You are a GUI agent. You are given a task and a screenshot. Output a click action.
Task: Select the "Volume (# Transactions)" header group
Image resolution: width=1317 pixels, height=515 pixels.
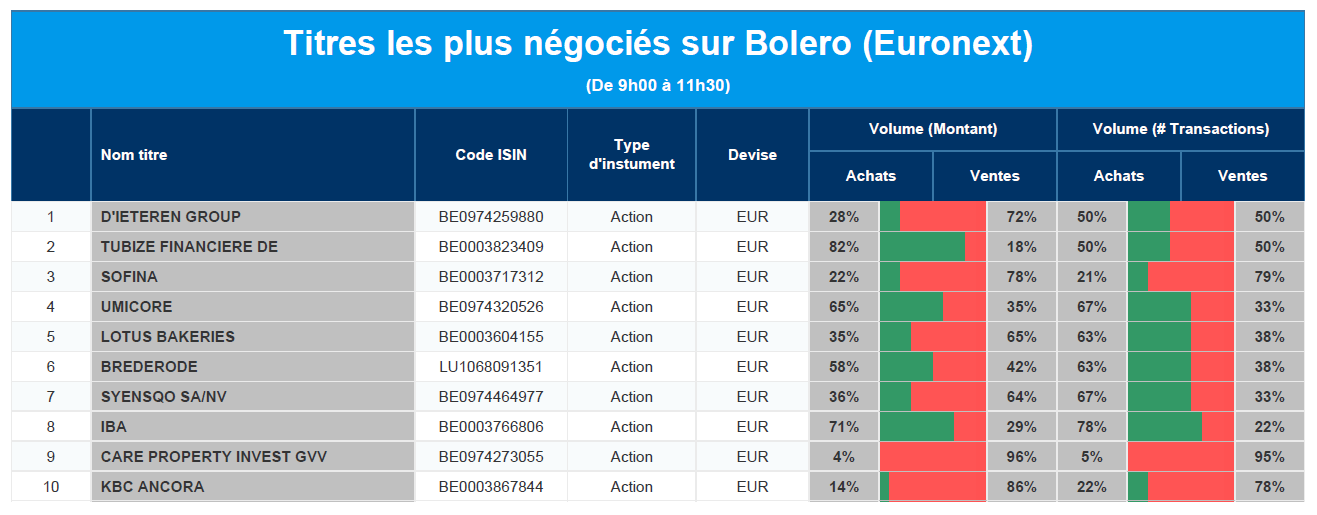tap(1181, 129)
